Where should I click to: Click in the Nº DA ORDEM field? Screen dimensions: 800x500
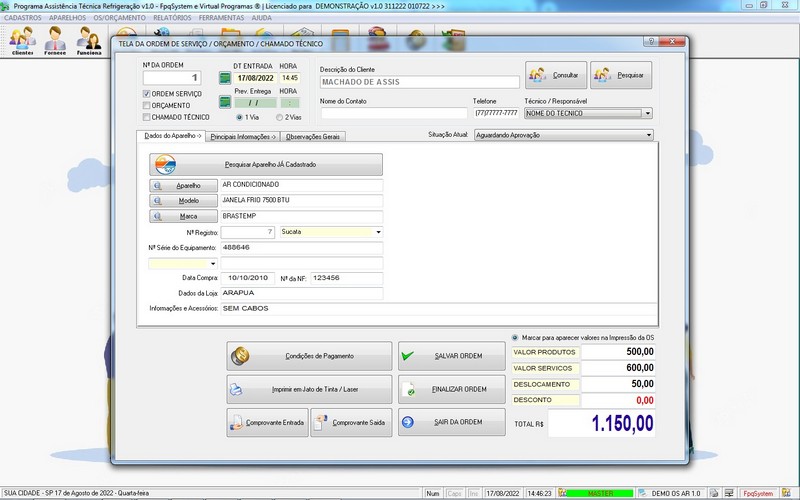coord(172,78)
